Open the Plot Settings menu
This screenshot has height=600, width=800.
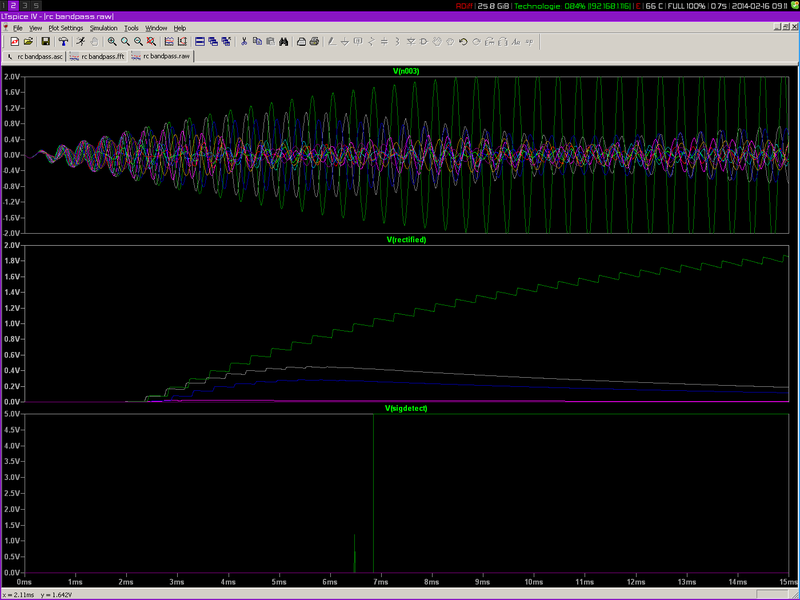[66, 28]
